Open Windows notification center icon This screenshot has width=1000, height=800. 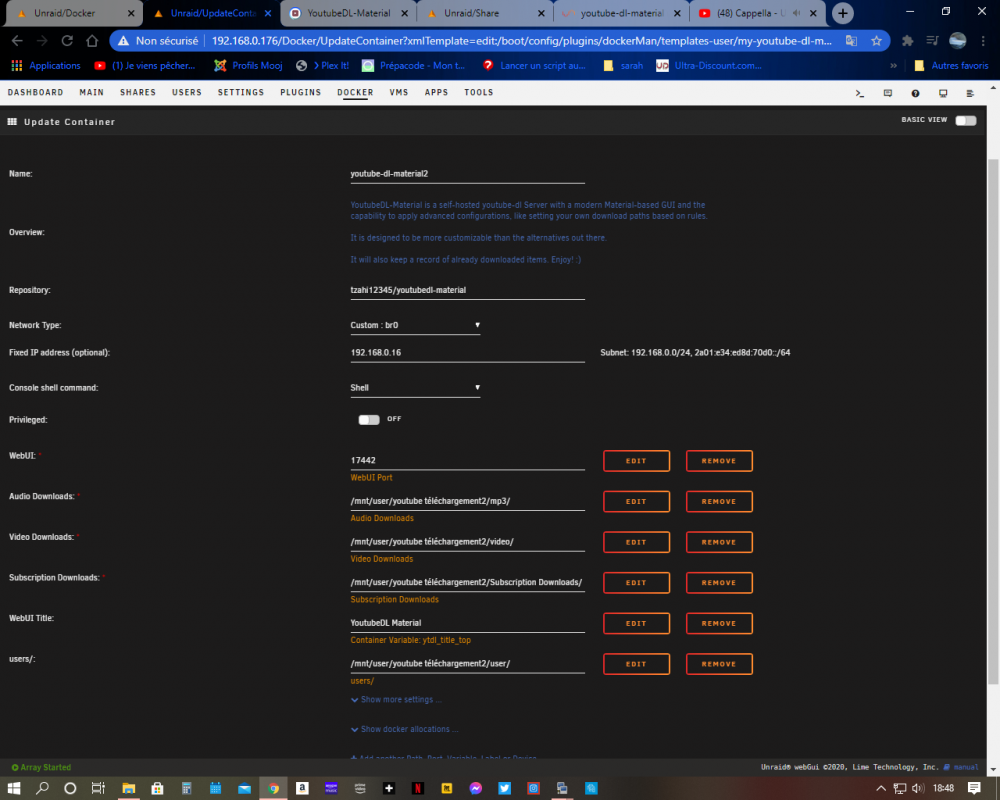point(974,788)
